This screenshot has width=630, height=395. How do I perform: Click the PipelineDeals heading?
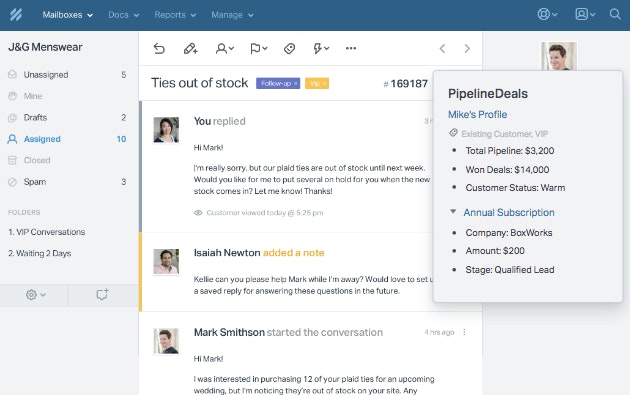(488, 94)
